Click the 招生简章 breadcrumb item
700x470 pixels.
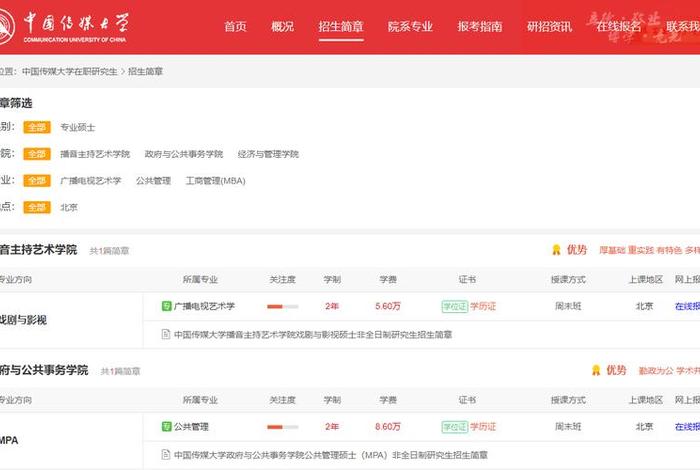click(x=146, y=71)
